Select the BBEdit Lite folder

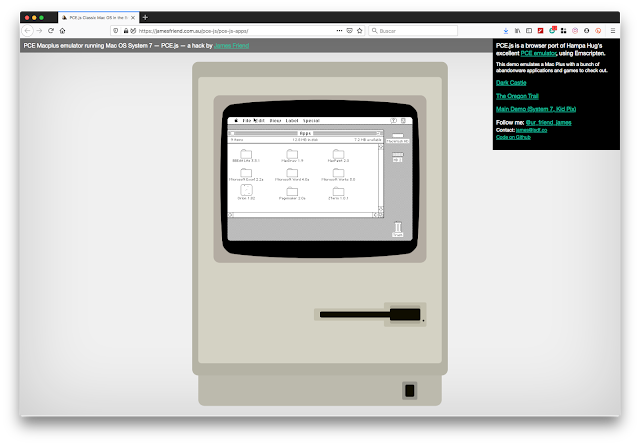pos(246,156)
